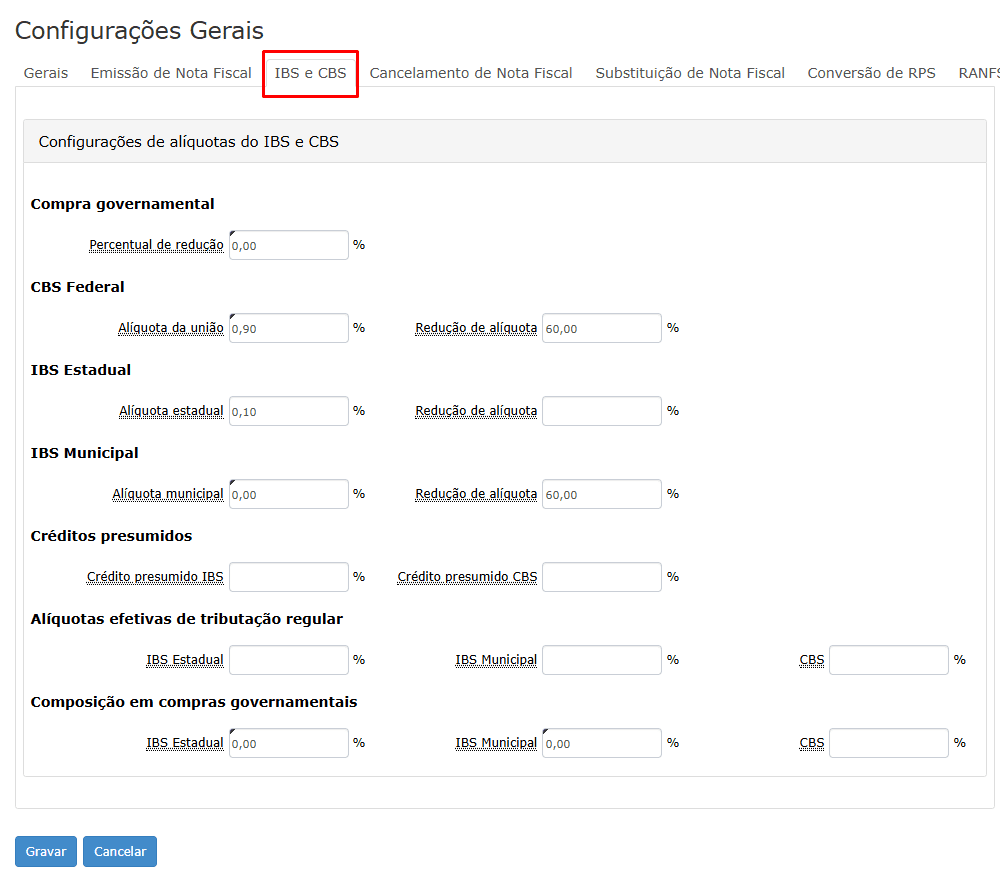Click the CBS Federal heading
1000x873 pixels.
click(x=77, y=287)
